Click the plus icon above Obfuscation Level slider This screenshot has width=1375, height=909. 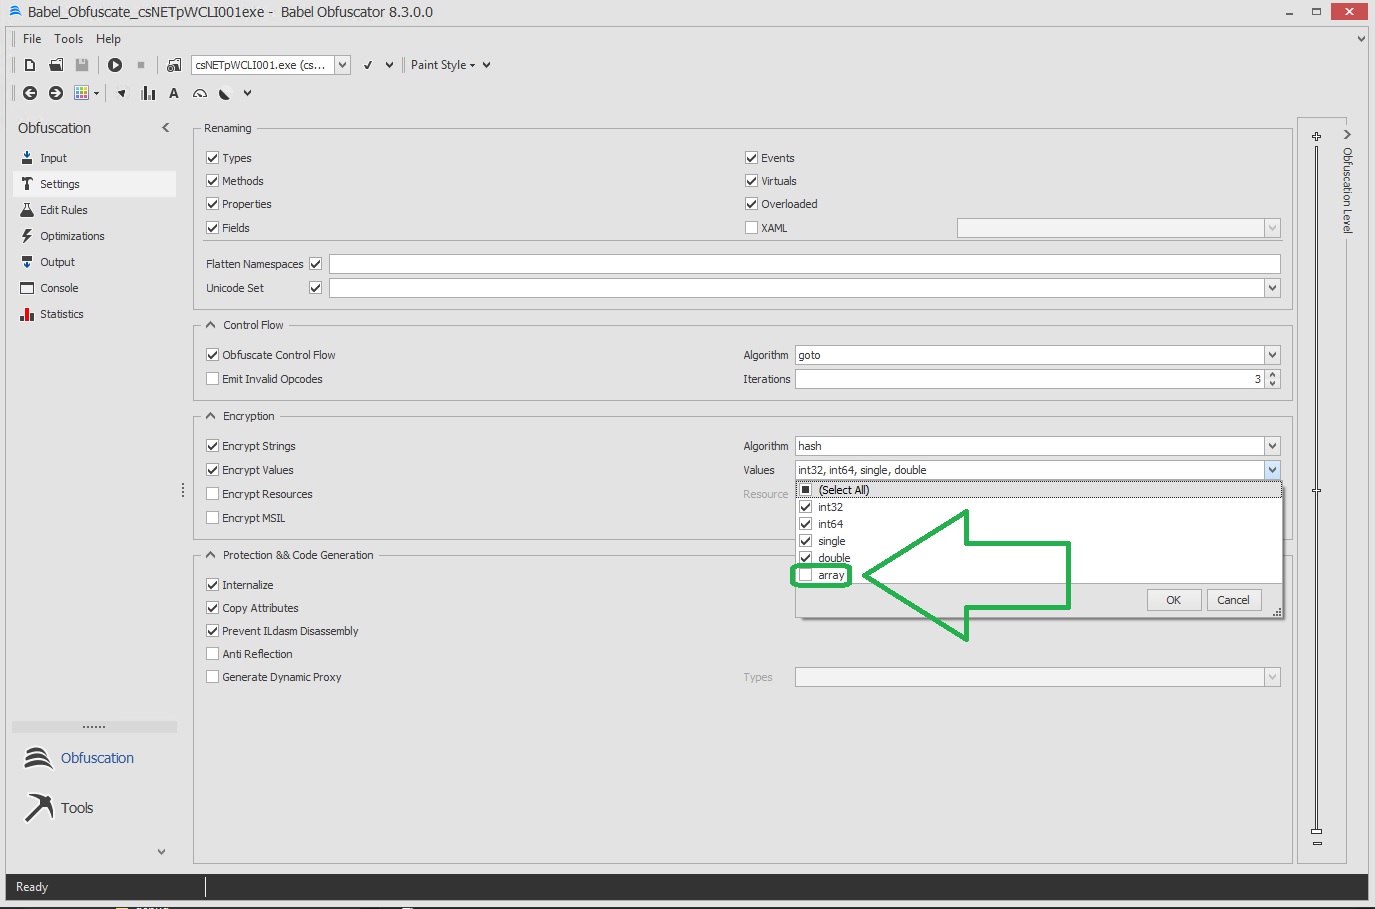point(1316,136)
